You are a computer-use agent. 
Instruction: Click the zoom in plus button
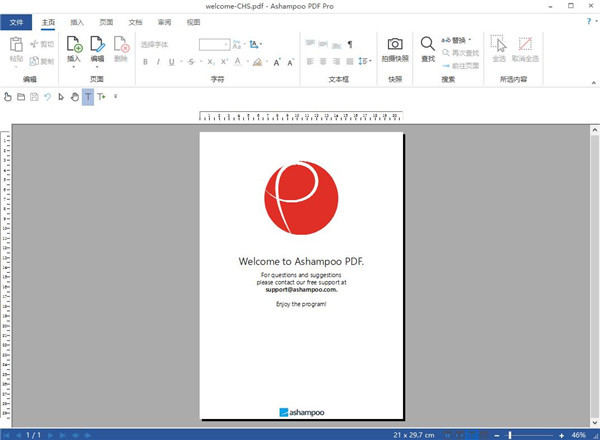pyautogui.click(x=562, y=435)
